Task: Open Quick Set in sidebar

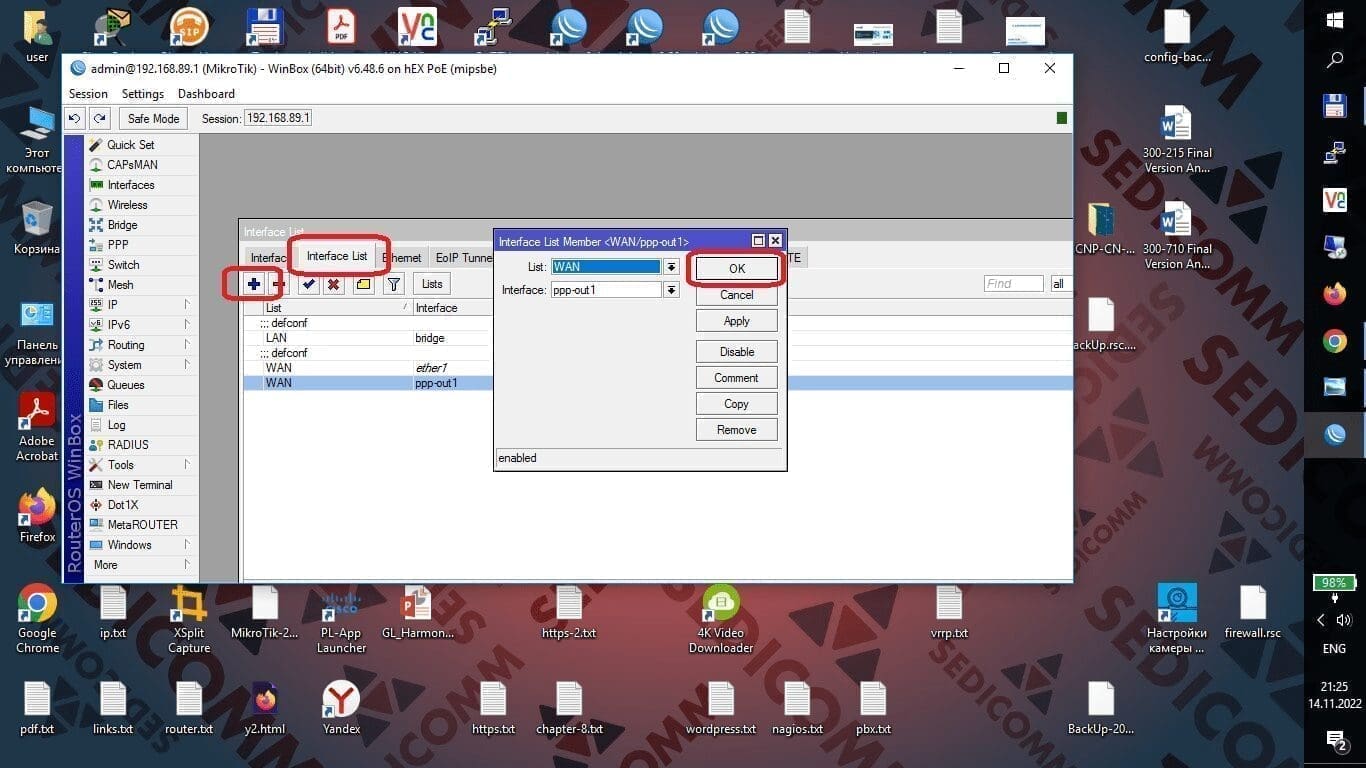Action: (x=130, y=145)
